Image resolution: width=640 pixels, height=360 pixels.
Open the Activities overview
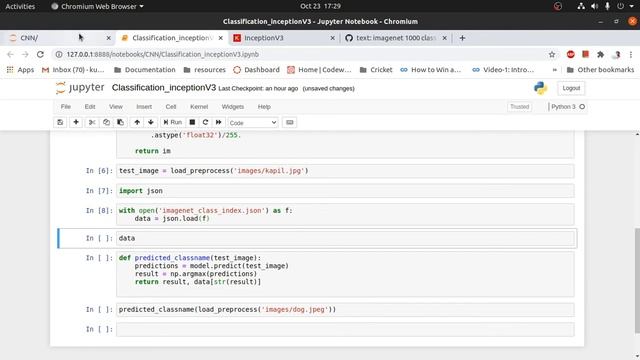[x=20, y=6]
